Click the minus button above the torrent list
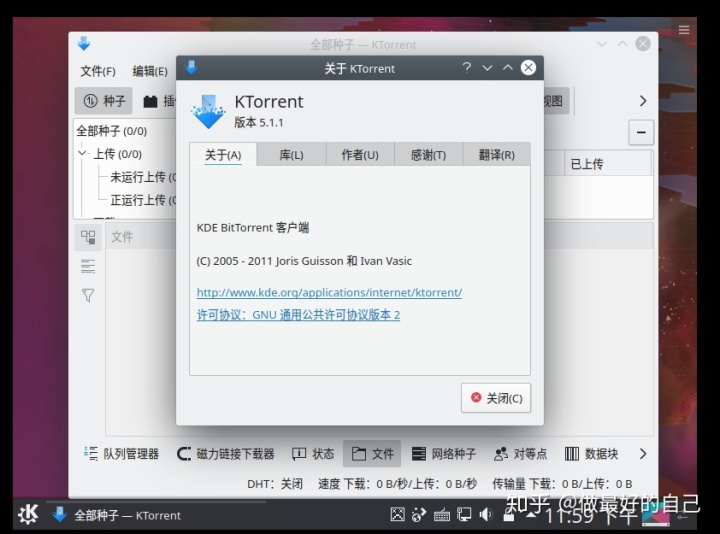 tap(641, 133)
